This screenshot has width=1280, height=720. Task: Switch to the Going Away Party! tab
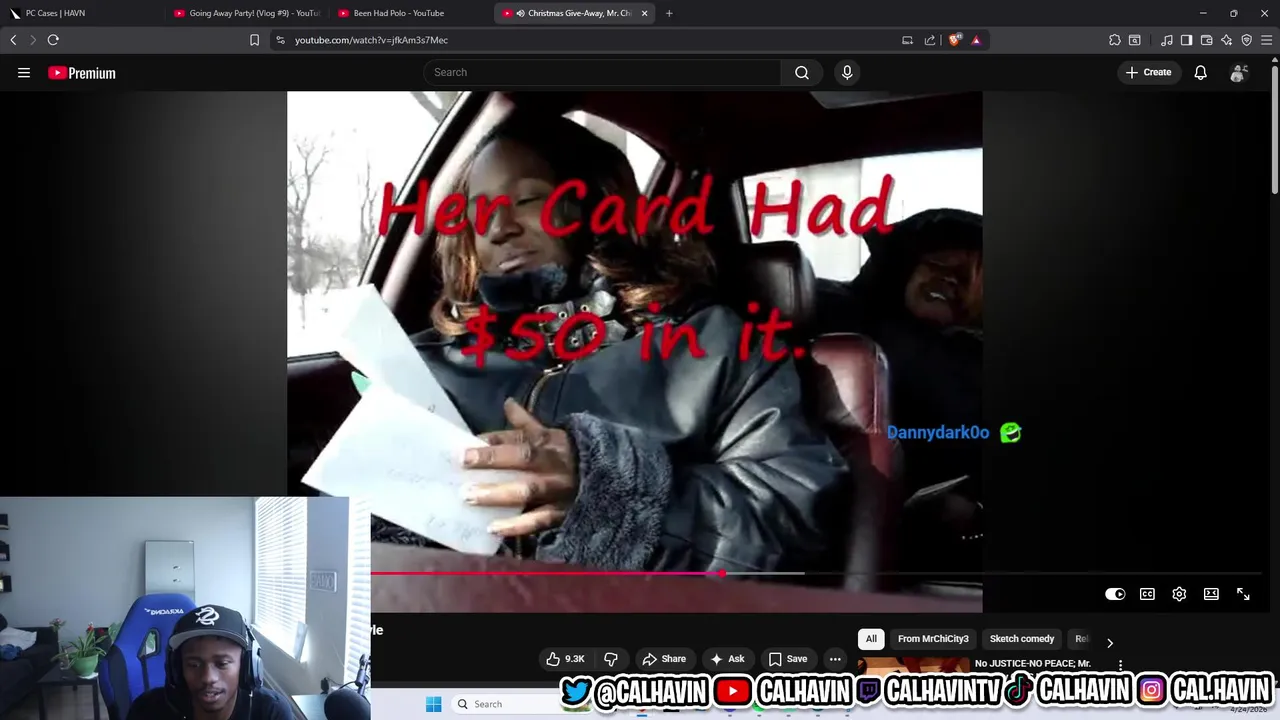click(x=246, y=13)
